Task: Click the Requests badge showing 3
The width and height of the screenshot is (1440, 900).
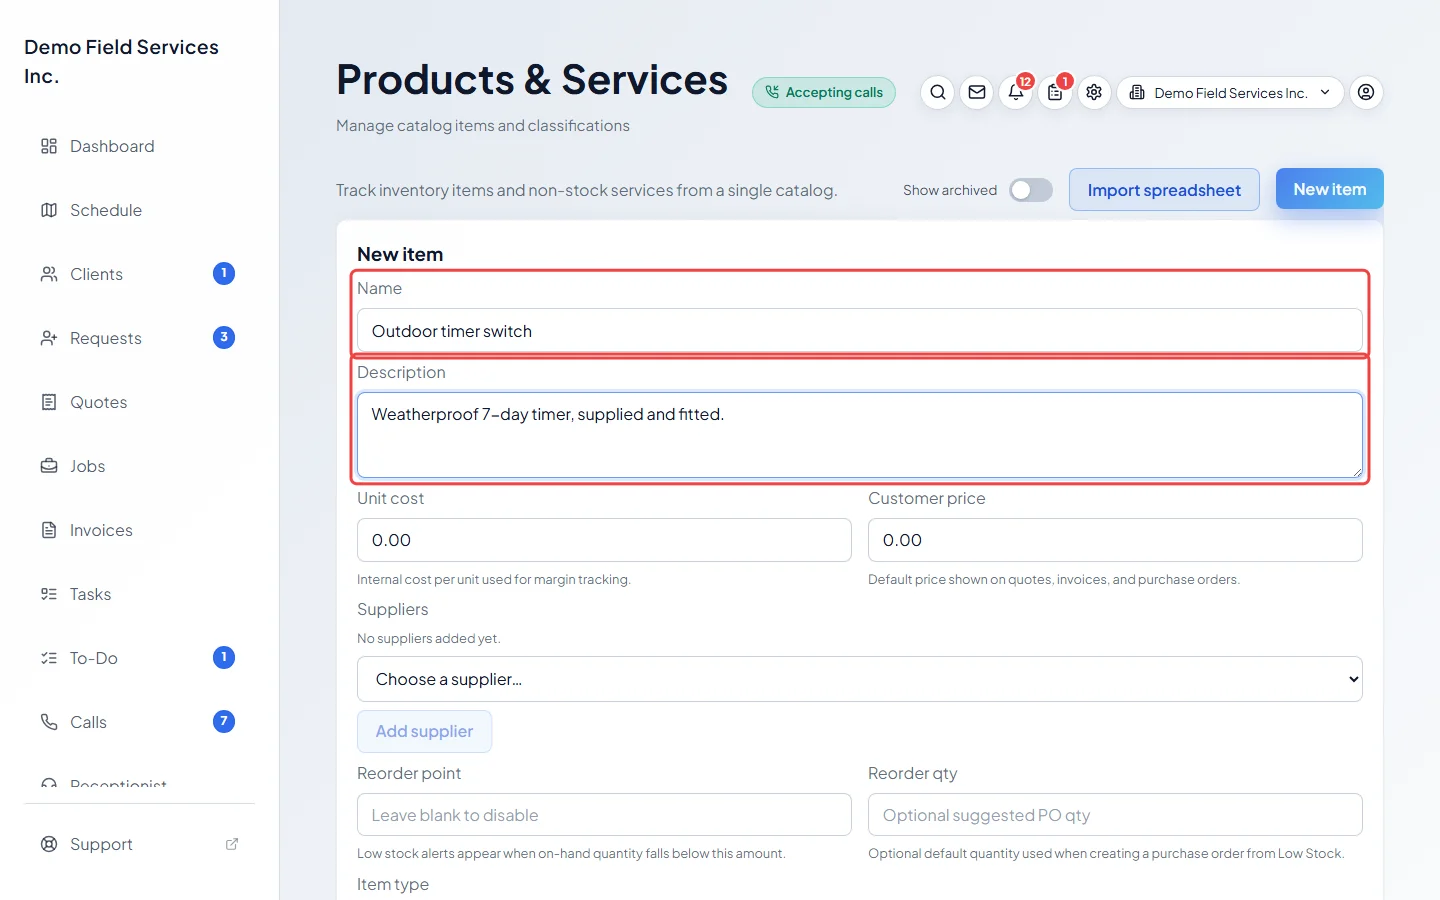Action: point(224,338)
